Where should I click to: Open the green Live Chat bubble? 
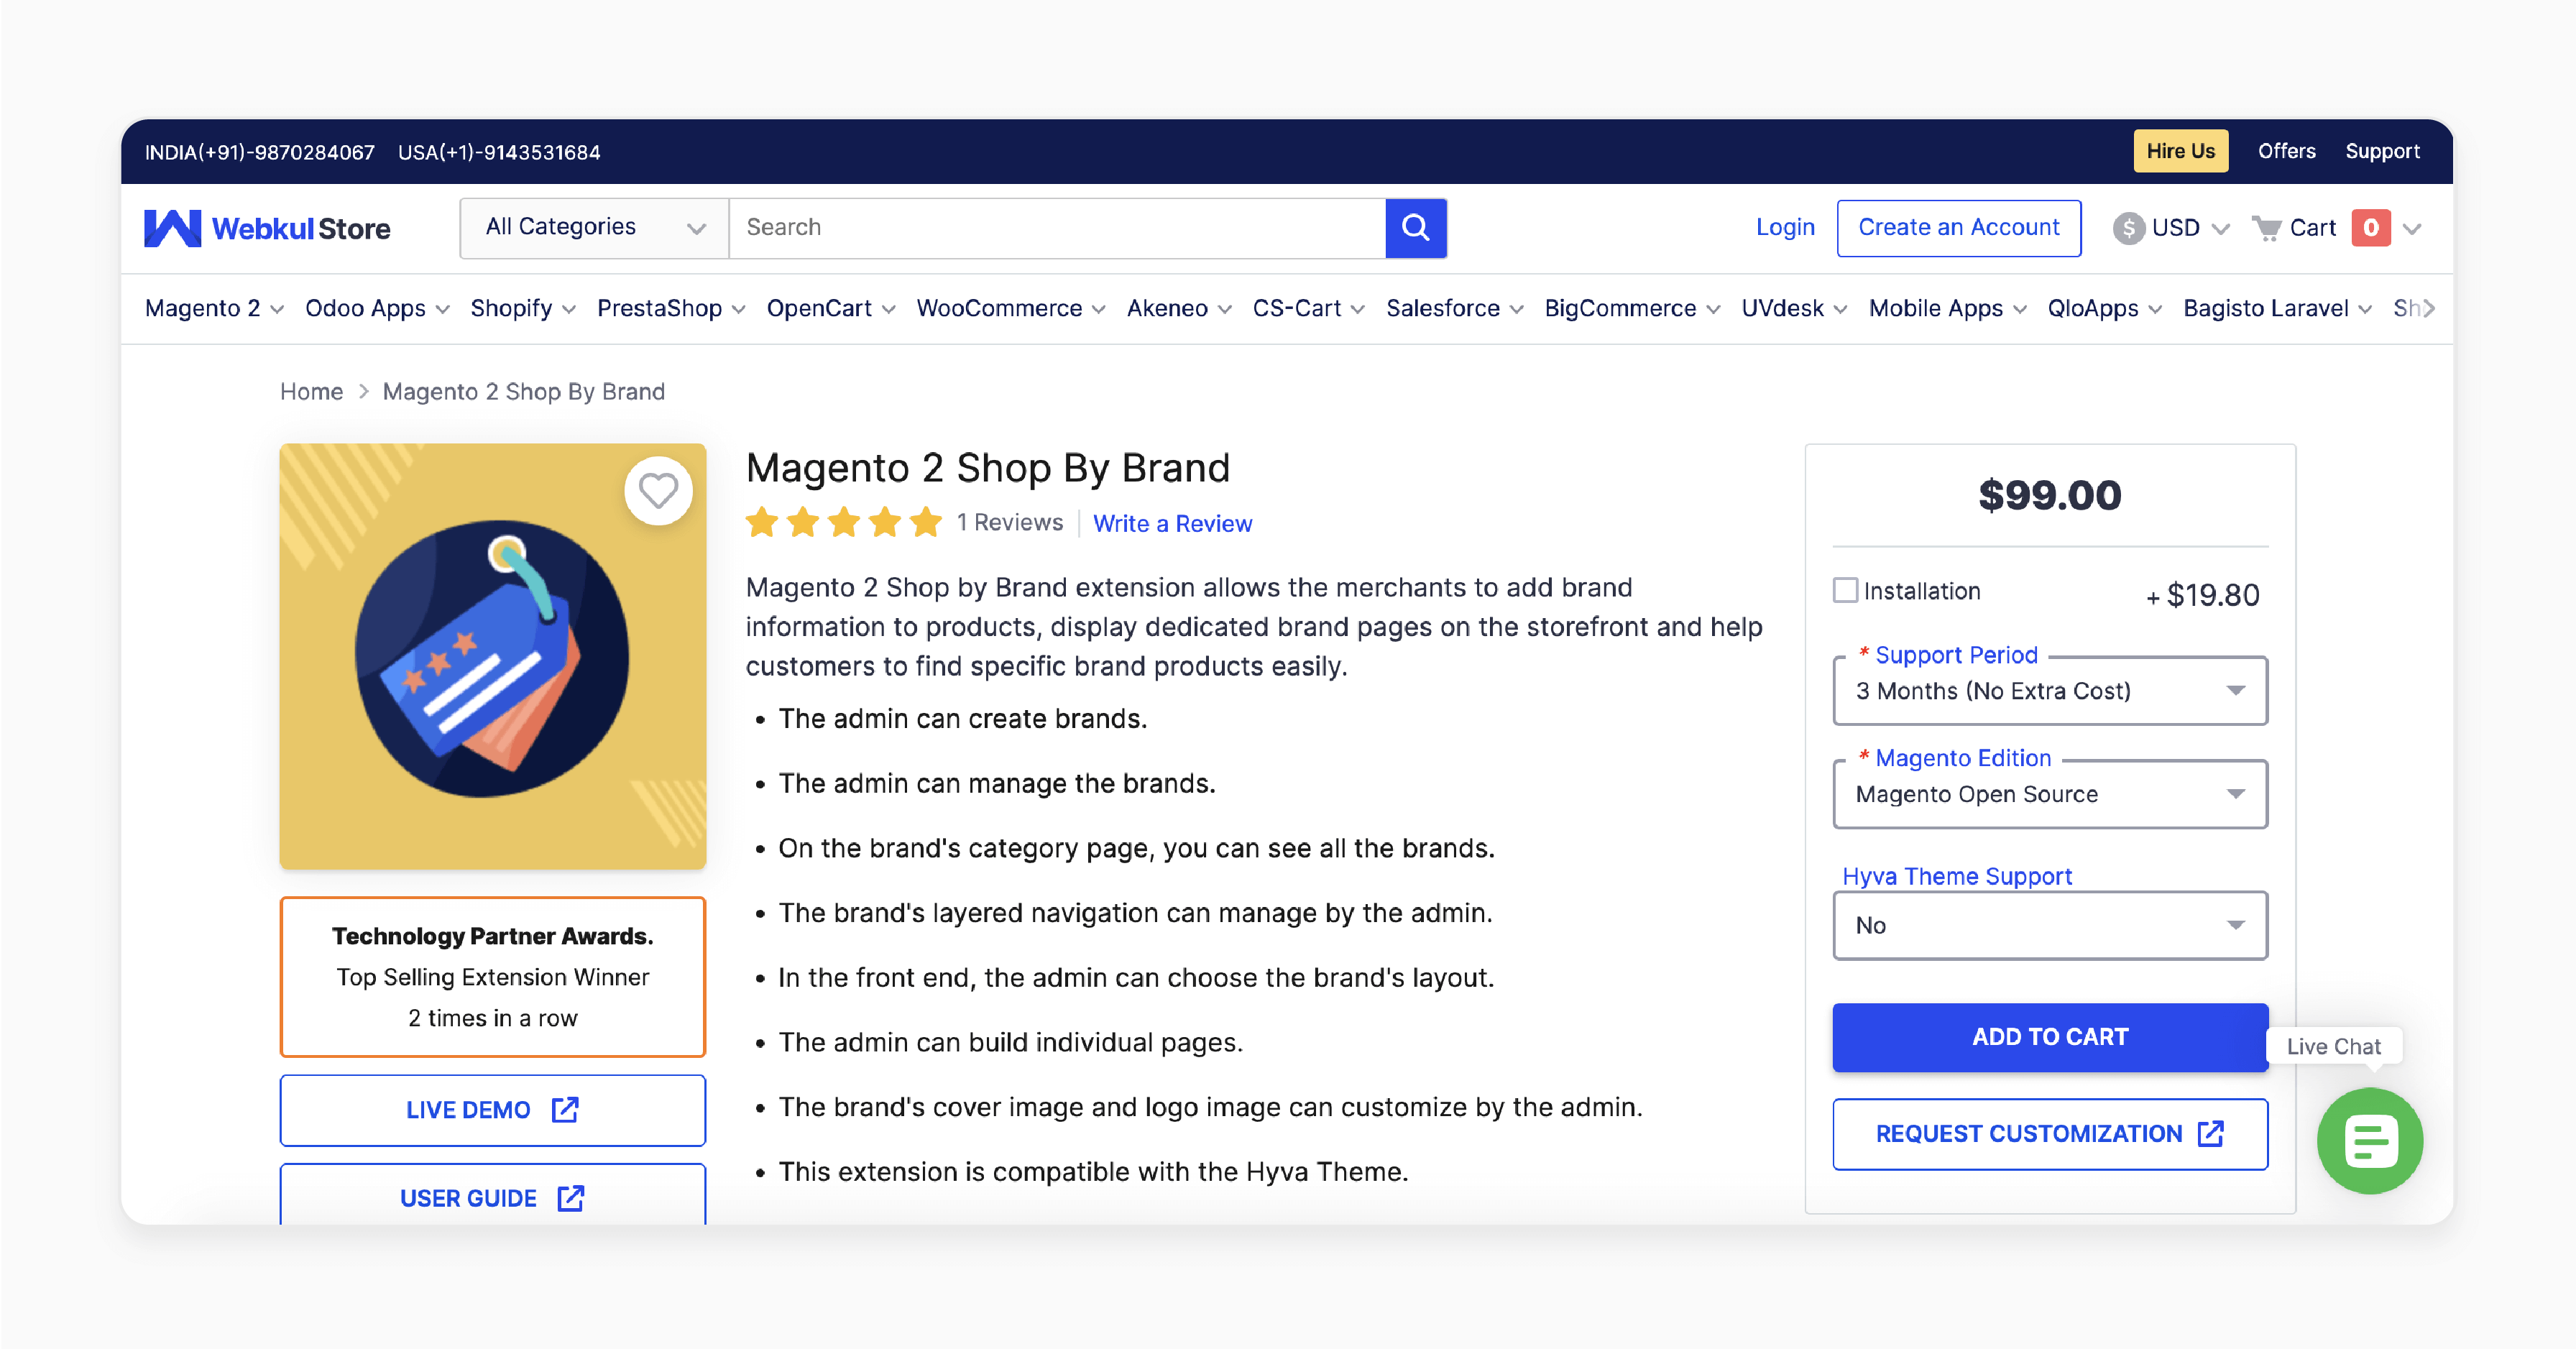(x=2369, y=1140)
